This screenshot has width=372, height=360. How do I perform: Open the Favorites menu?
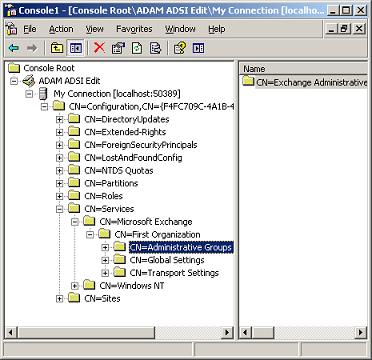pyautogui.click(x=134, y=29)
